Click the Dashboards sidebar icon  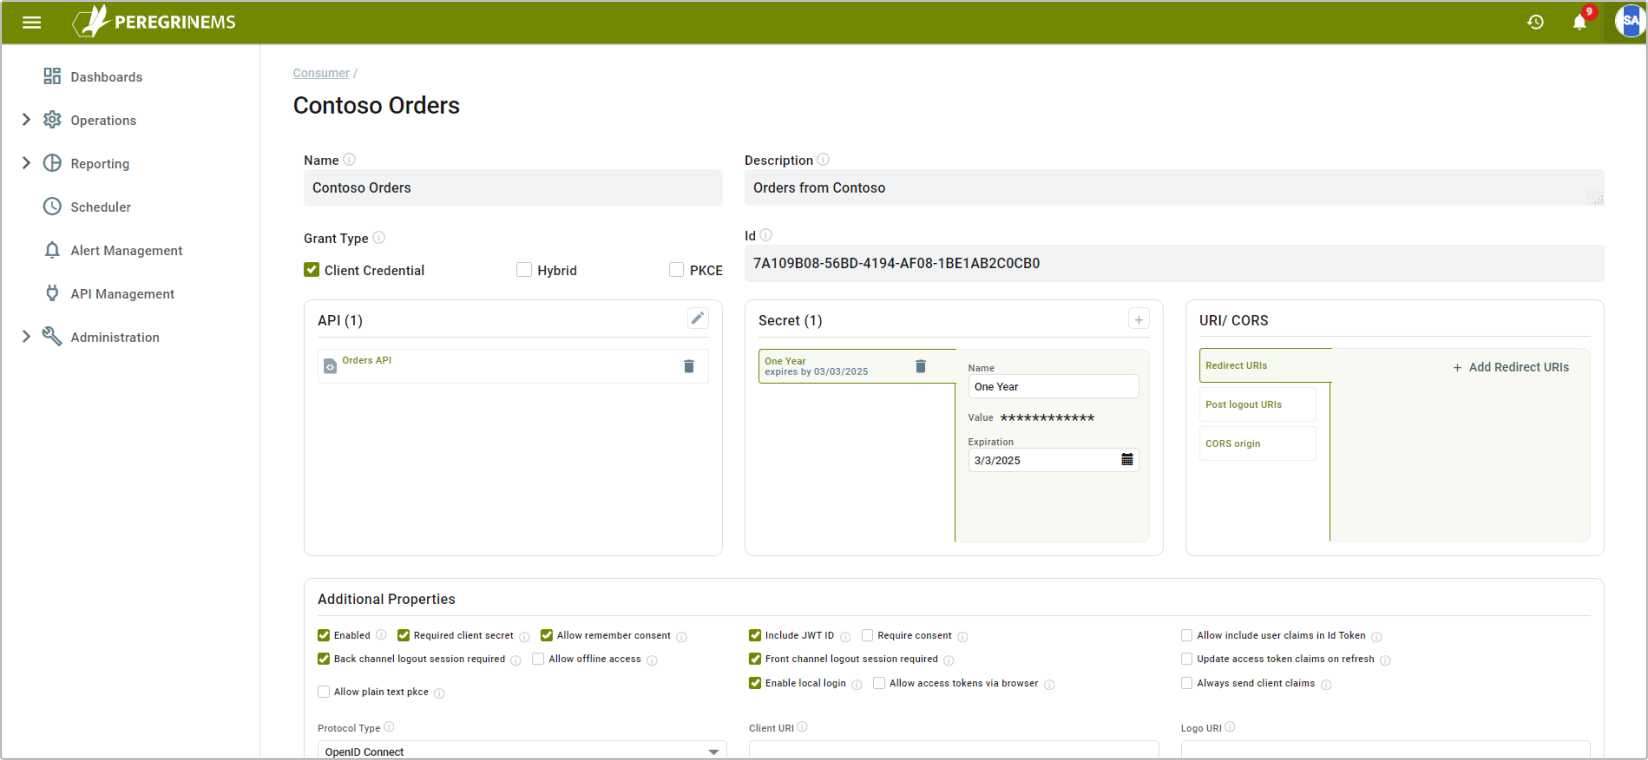(x=52, y=76)
